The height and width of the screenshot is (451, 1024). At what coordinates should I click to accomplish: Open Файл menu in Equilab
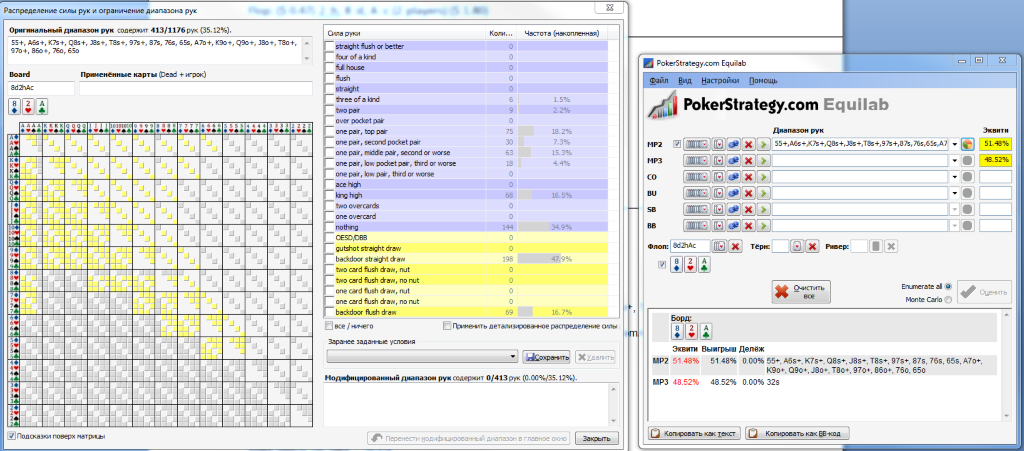click(x=658, y=81)
